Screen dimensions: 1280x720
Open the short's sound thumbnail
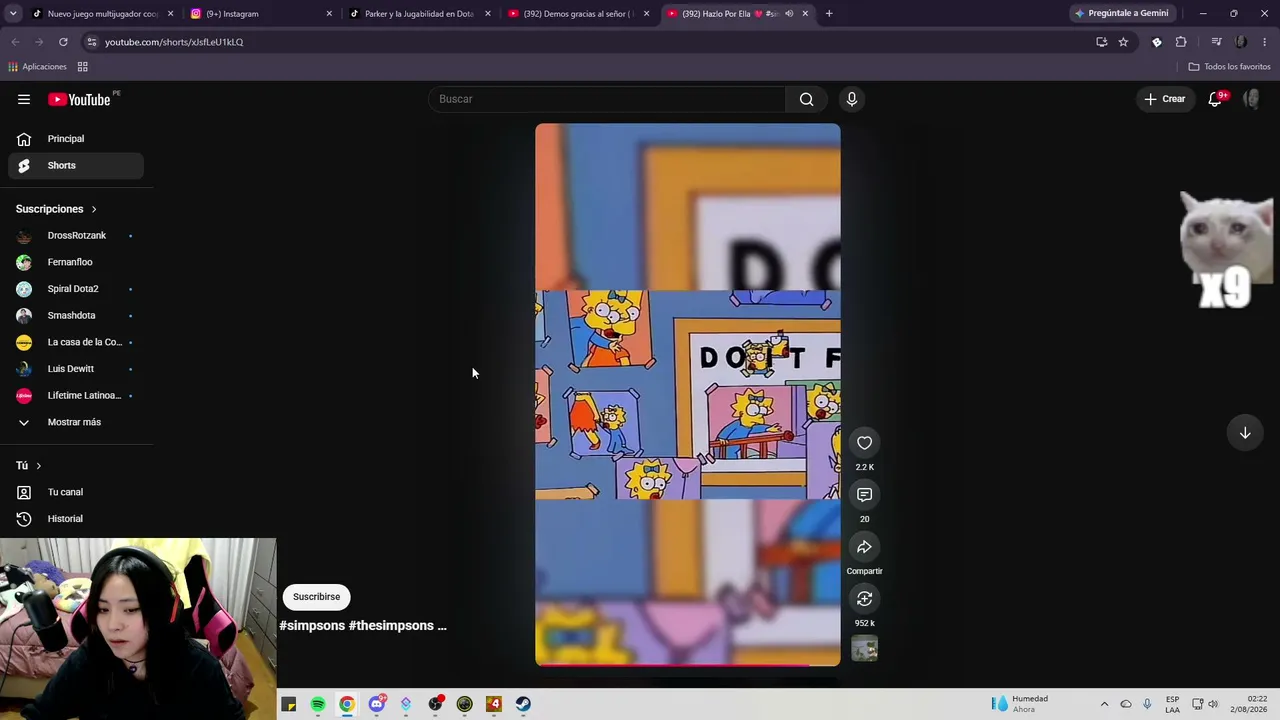[x=864, y=649]
